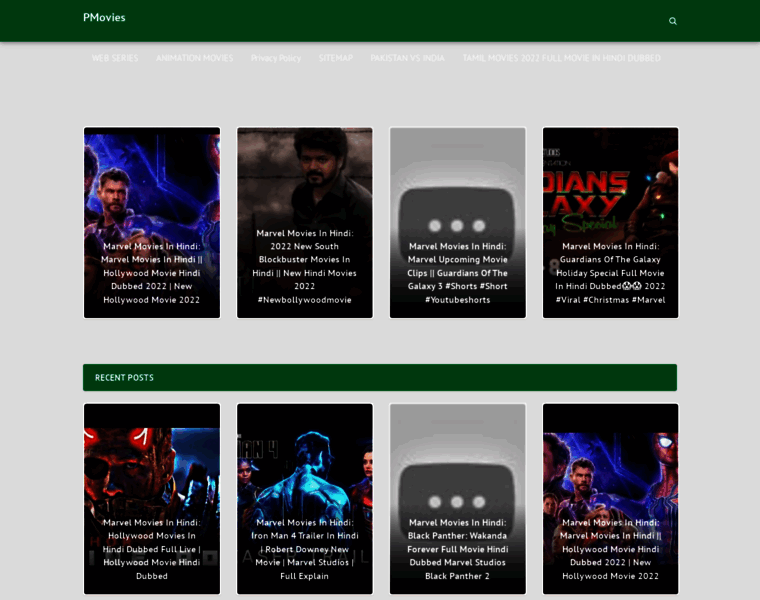Screen dimensions: 760x600
Task: Open 'Black Panther: Wakanda Forever Full Movie' post
Action: point(458,499)
